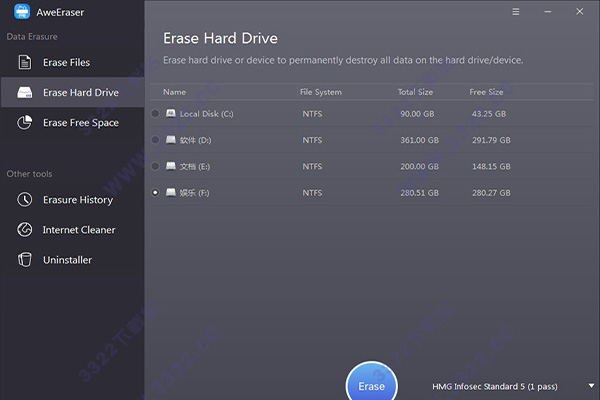600x400 pixels.
Task: Click the 文档 (E:) drive icon
Action: tap(171, 166)
